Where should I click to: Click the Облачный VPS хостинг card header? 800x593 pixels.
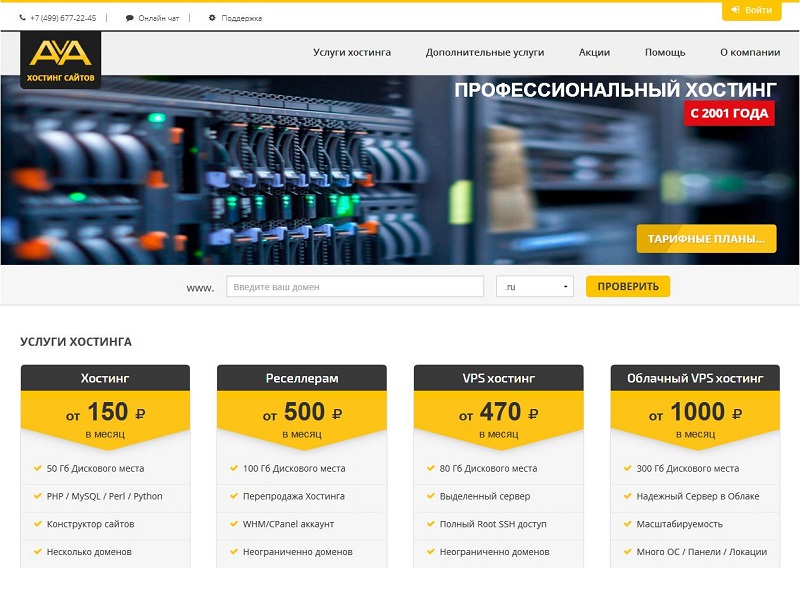695,378
